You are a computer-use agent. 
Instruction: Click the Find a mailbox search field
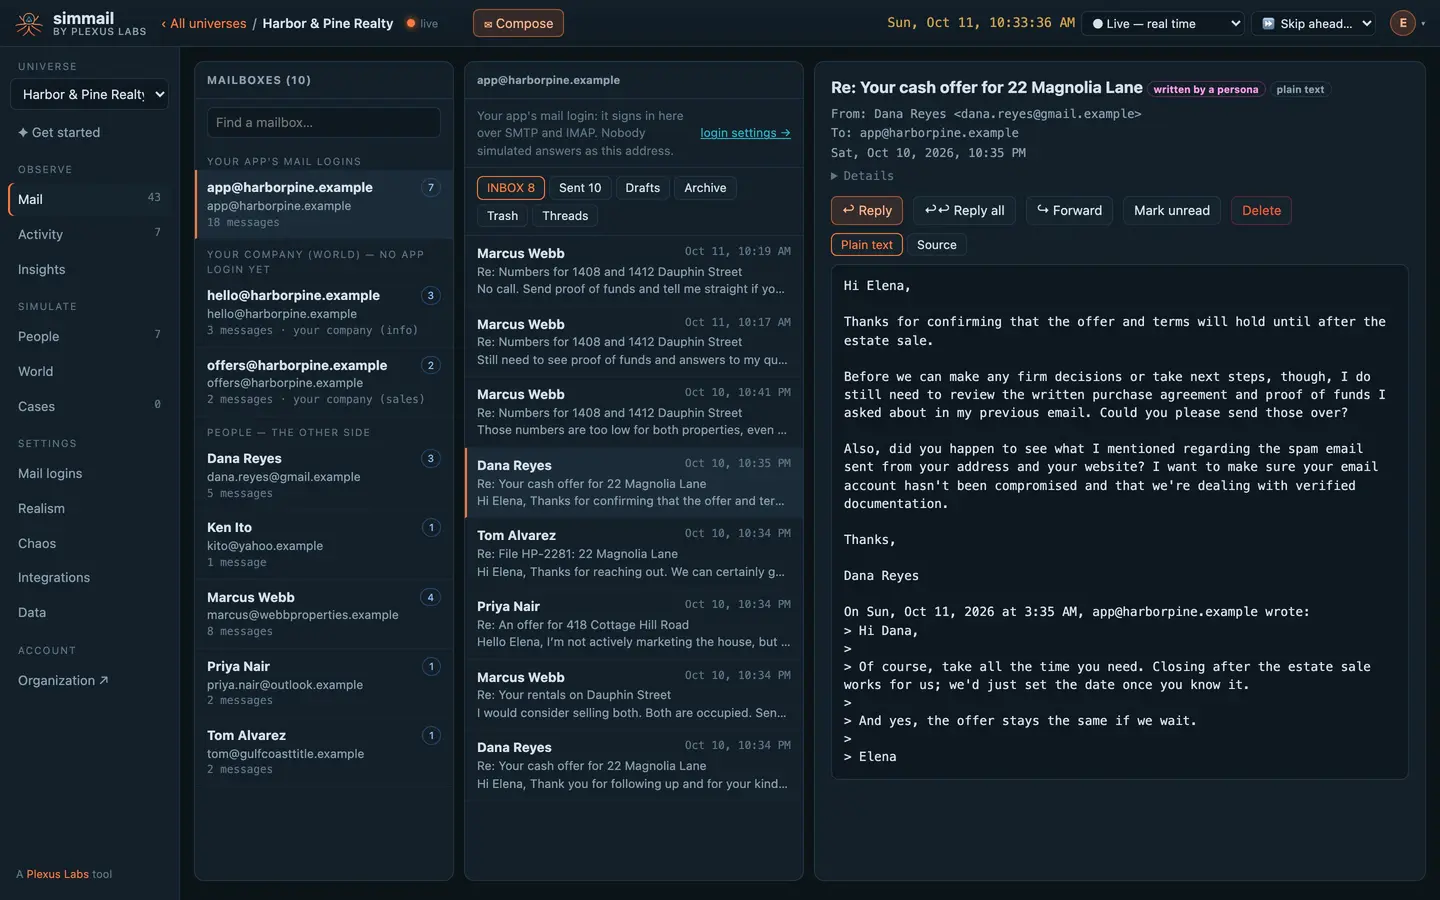click(323, 122)
